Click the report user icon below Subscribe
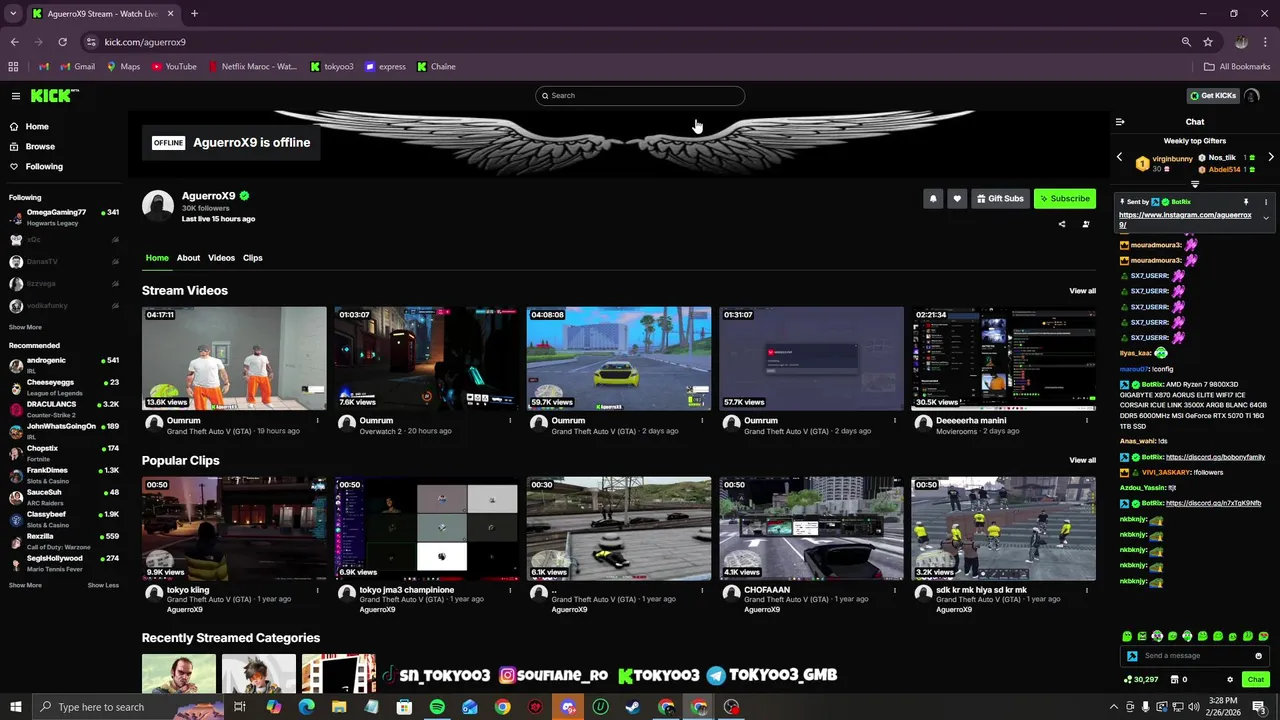This screenshot has width=1280, height=720. point(1086,224)
